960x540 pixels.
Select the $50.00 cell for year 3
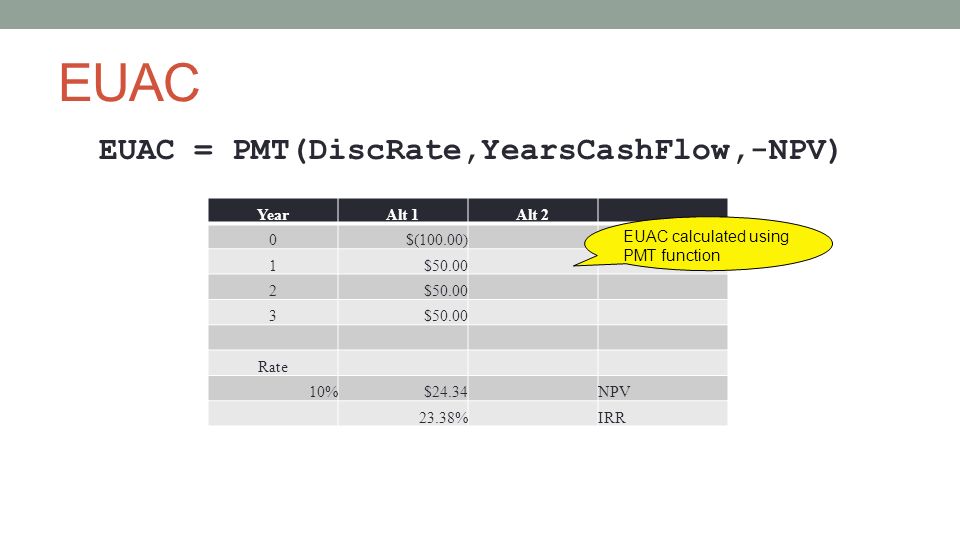tap(403, 313)
